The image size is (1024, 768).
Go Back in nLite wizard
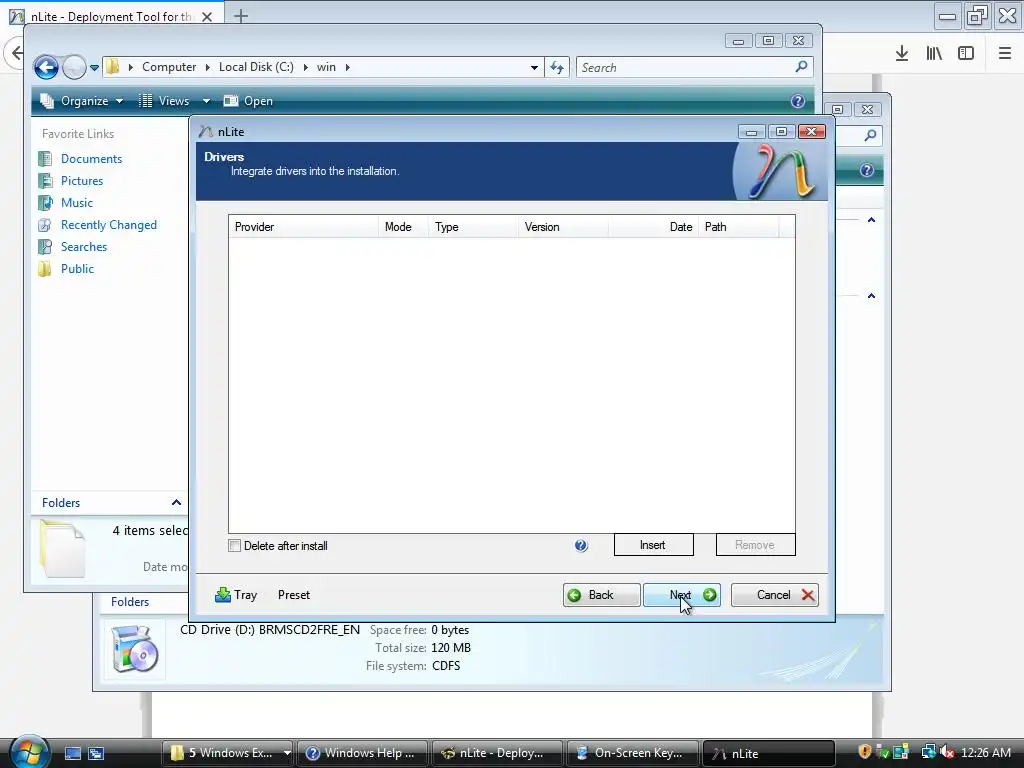point(601,595)
